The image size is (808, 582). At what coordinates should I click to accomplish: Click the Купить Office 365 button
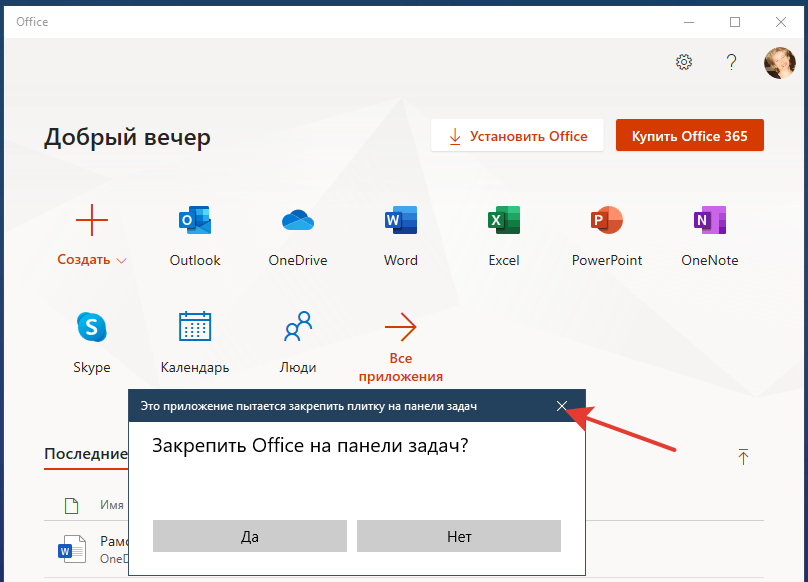click(689, 136)
